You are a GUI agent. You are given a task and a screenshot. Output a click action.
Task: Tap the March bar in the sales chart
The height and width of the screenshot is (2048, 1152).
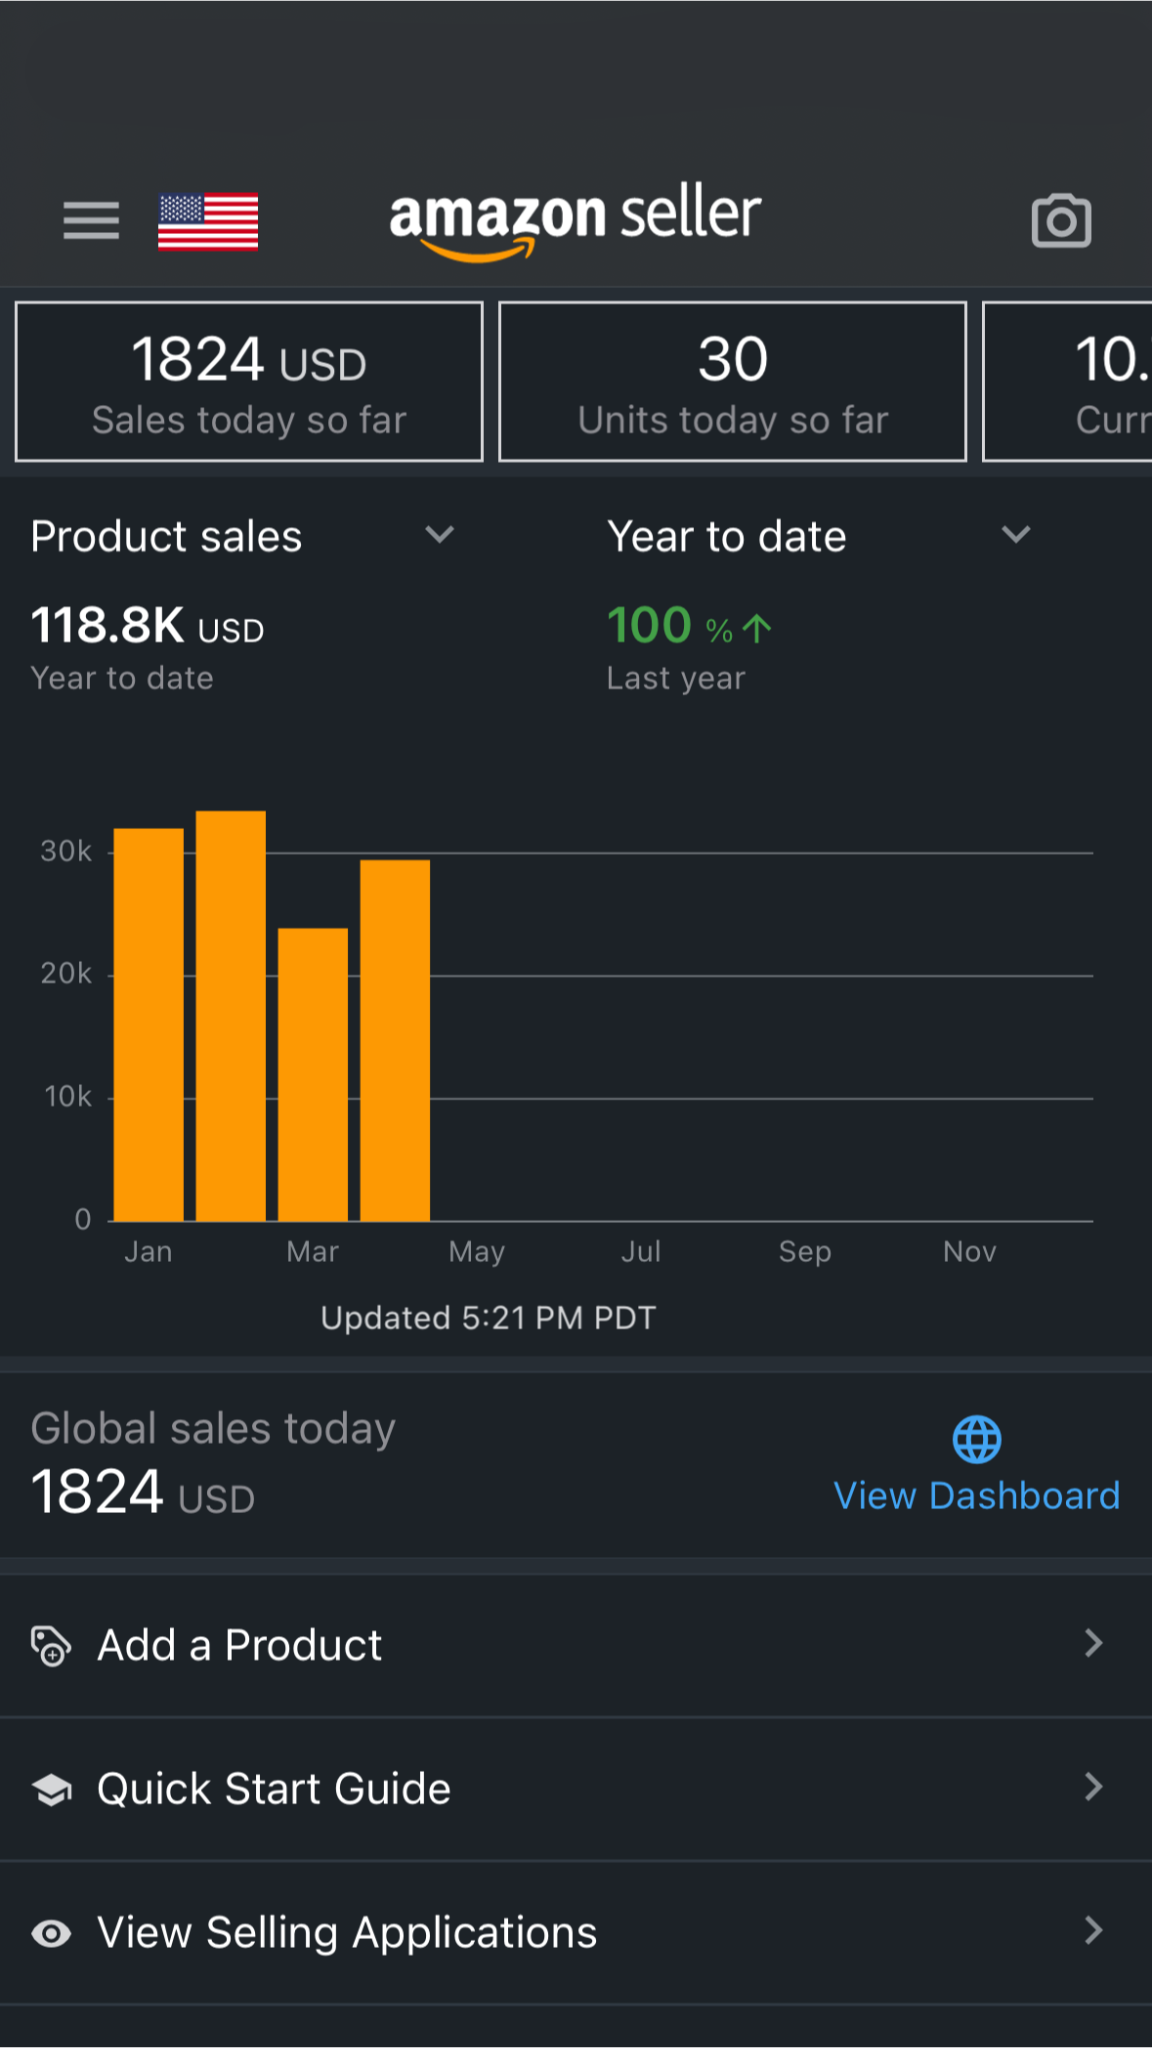[313, 1075]
